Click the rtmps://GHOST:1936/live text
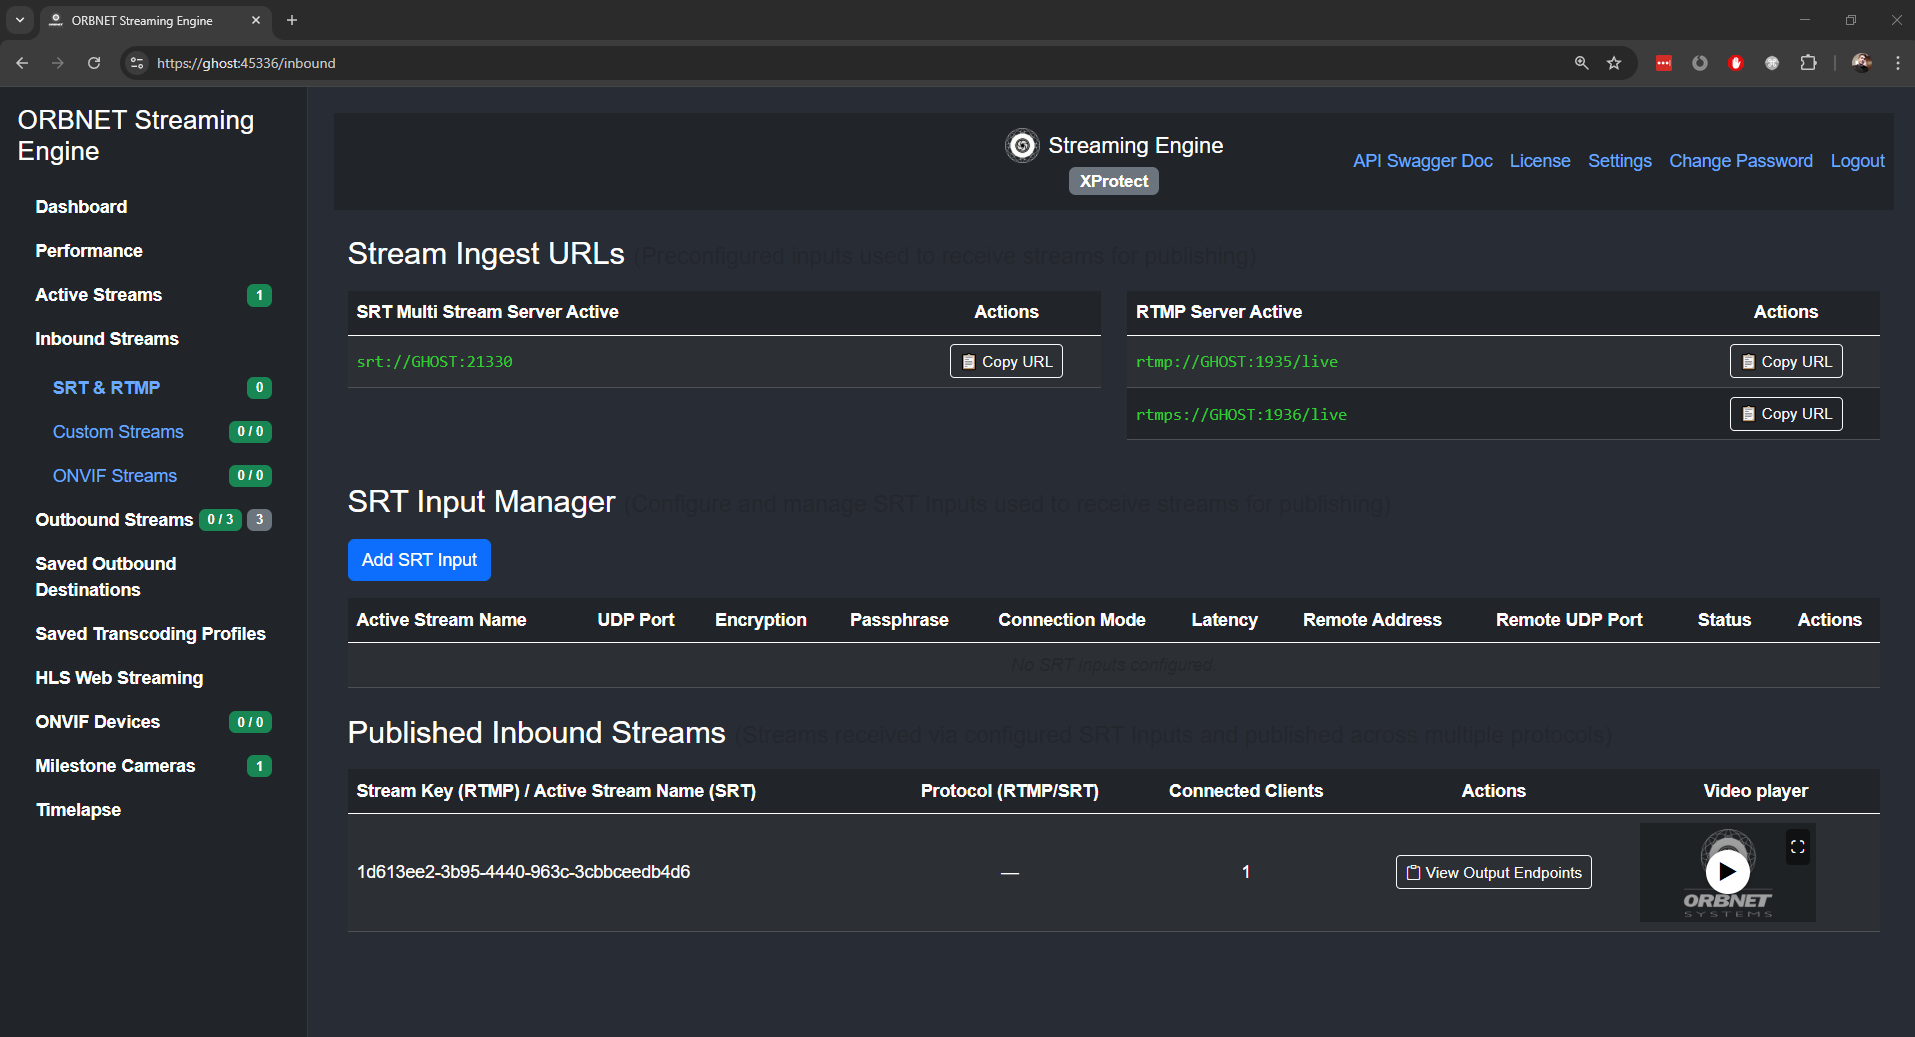 [1241, 414]
